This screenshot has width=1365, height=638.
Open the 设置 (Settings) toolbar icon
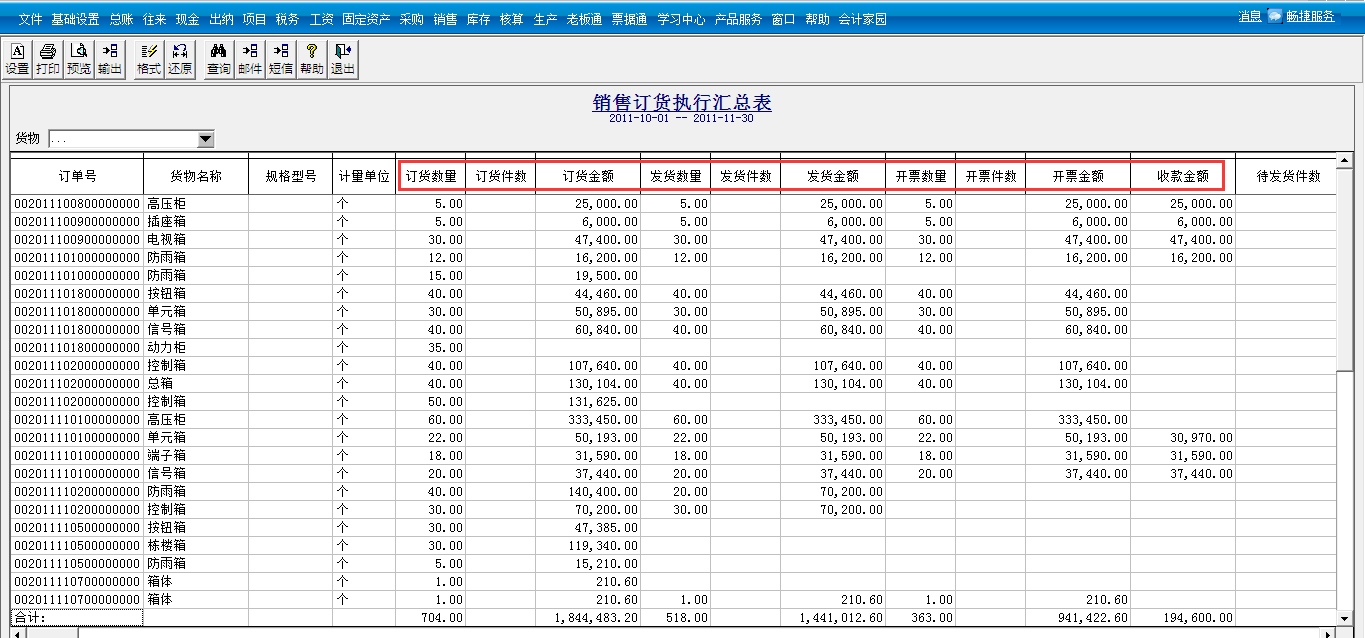16,58
